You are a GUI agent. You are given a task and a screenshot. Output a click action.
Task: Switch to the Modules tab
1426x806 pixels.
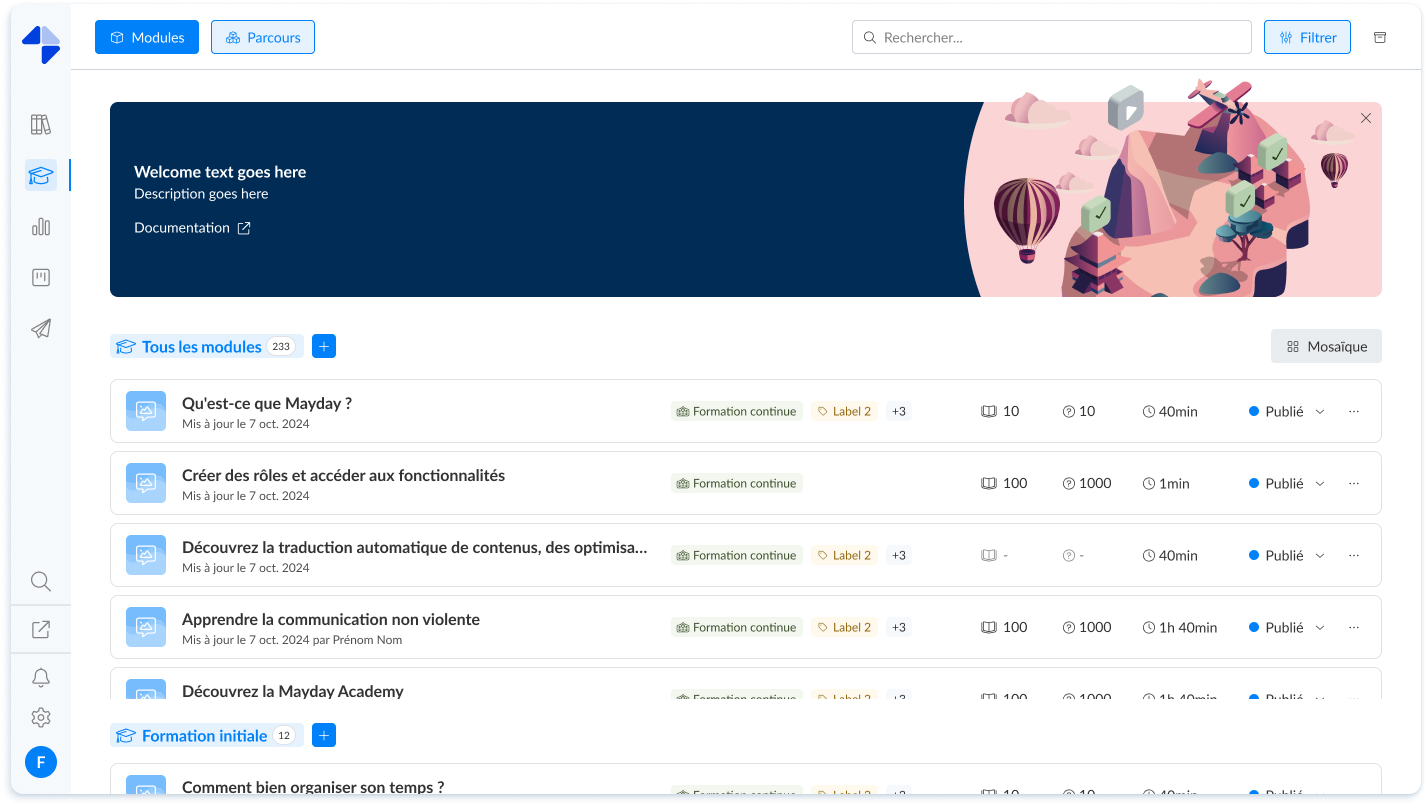[x=147, y=36]
